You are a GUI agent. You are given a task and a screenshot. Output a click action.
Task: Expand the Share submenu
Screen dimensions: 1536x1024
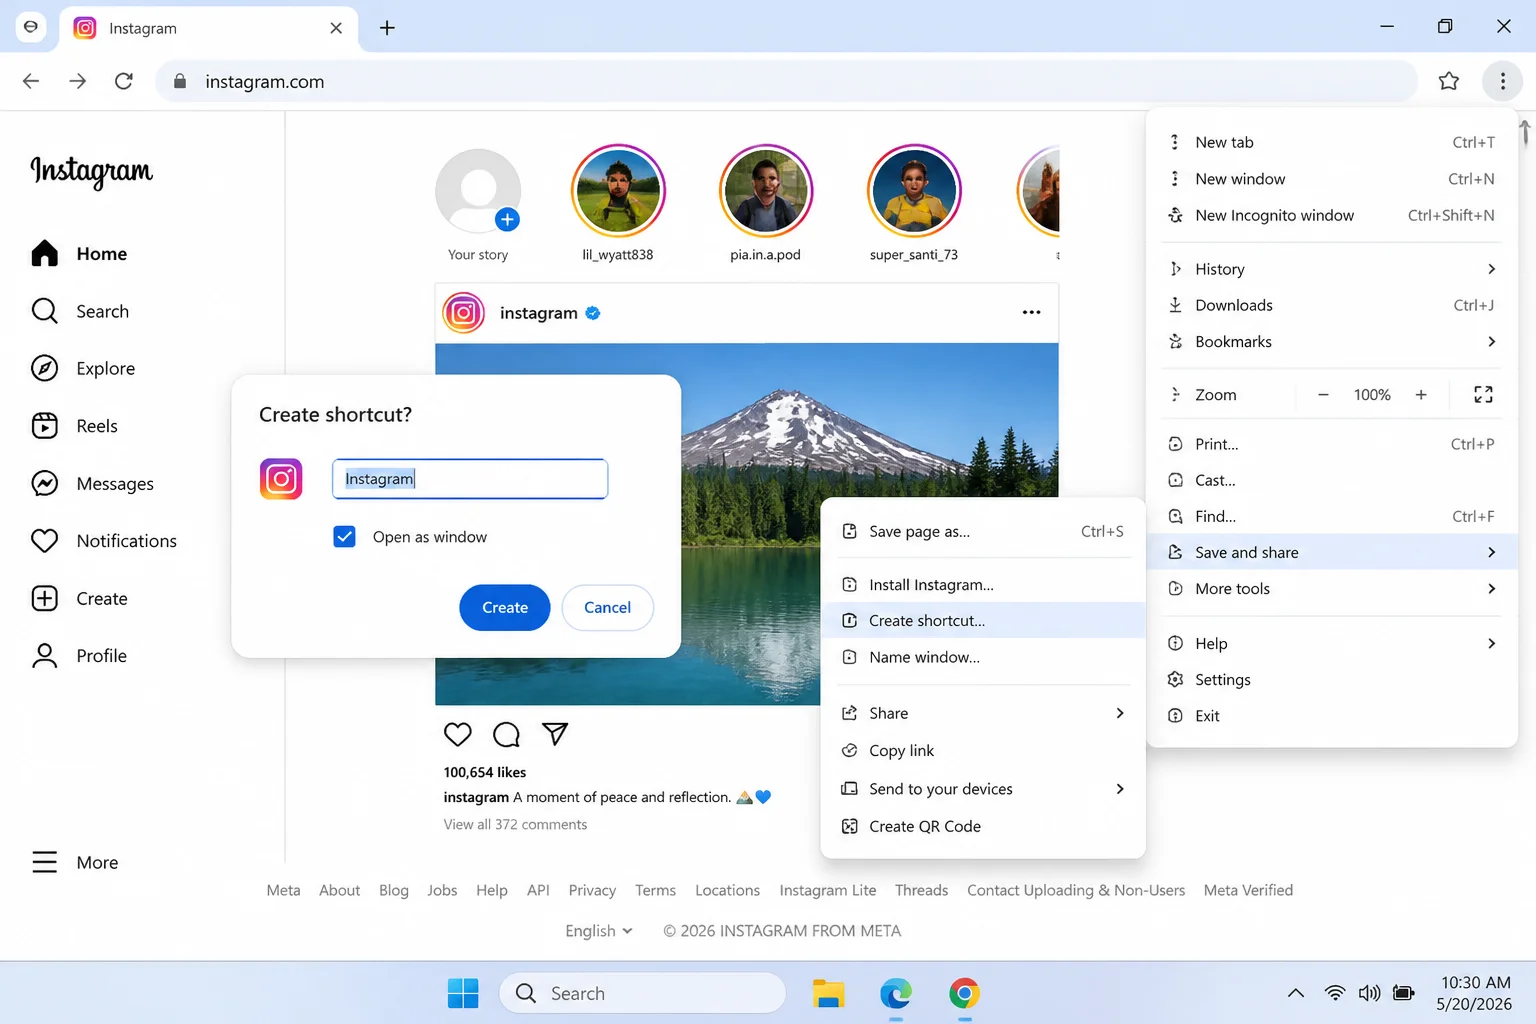click(x=983, y=713)
